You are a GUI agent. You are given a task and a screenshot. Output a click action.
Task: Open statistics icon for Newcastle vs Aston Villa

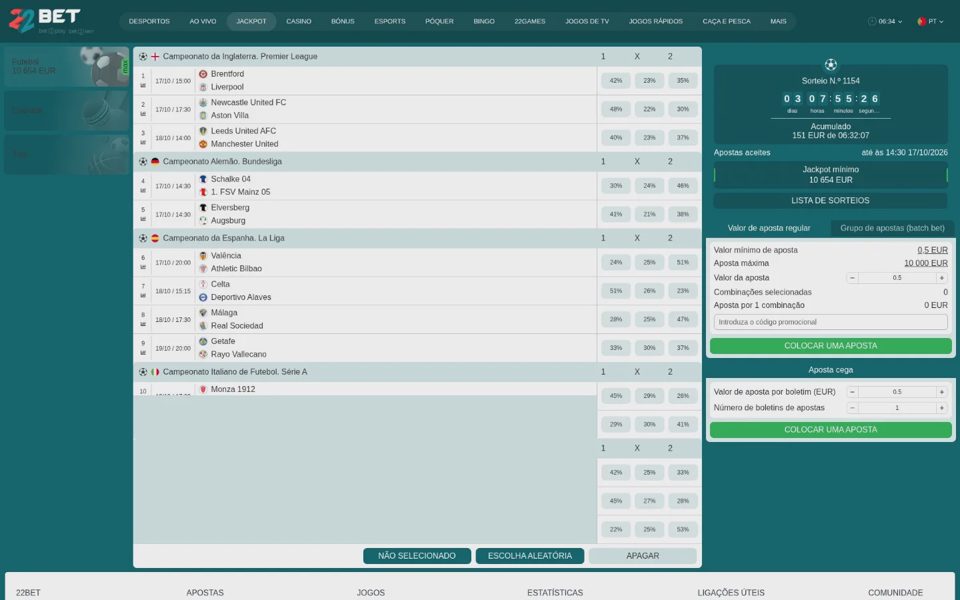(143, 114)
